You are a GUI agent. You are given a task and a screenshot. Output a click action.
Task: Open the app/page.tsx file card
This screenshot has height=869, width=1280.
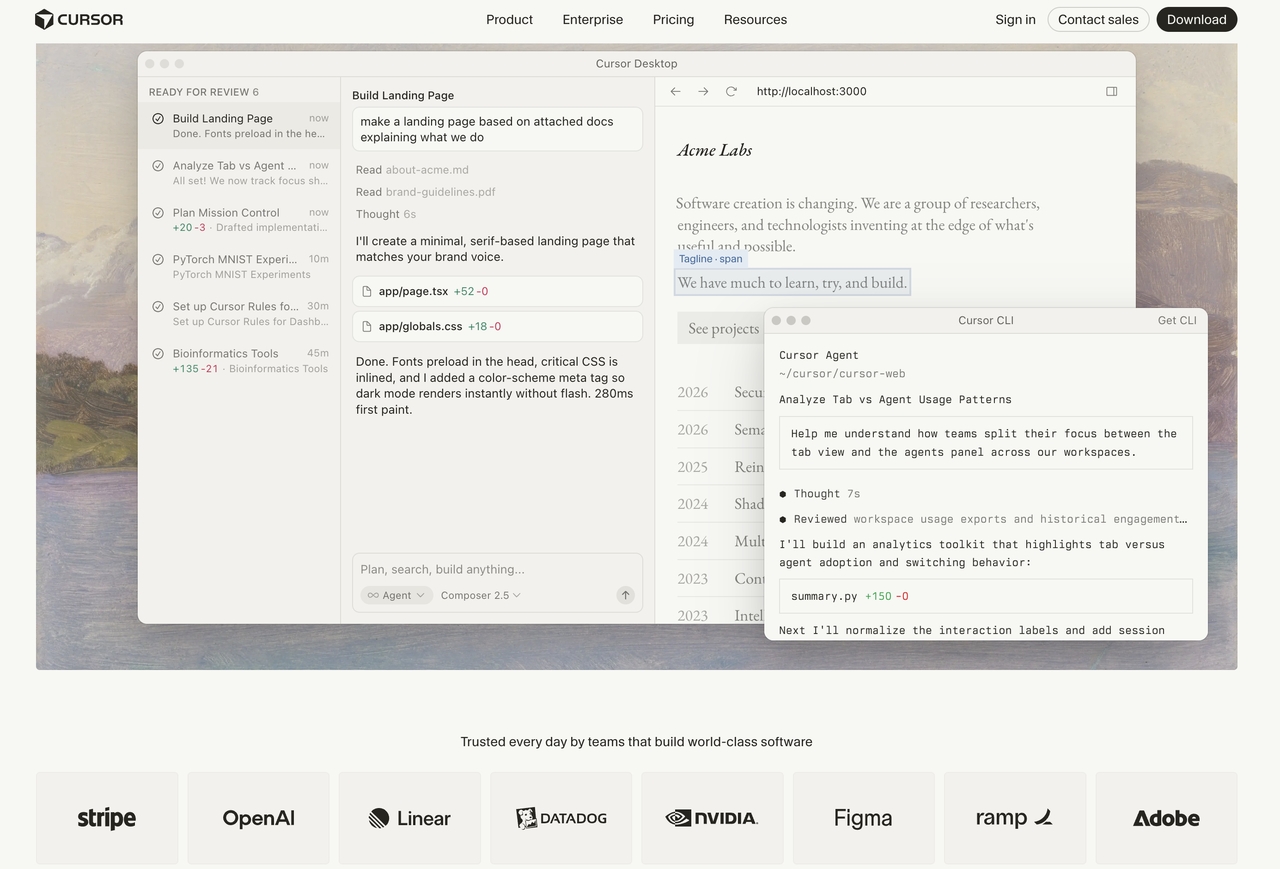[497, 291]
